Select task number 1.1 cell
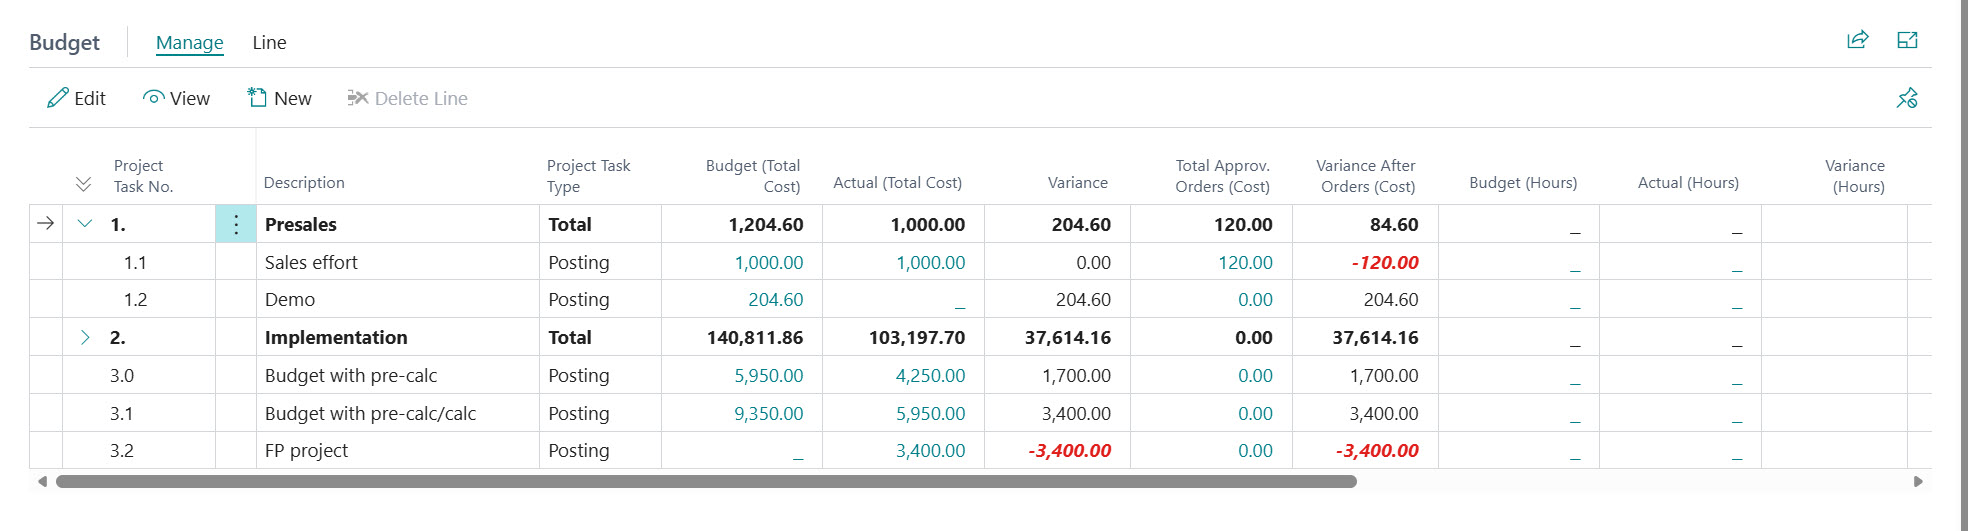Screen dimensions: 1968x531 pos(139,262)
